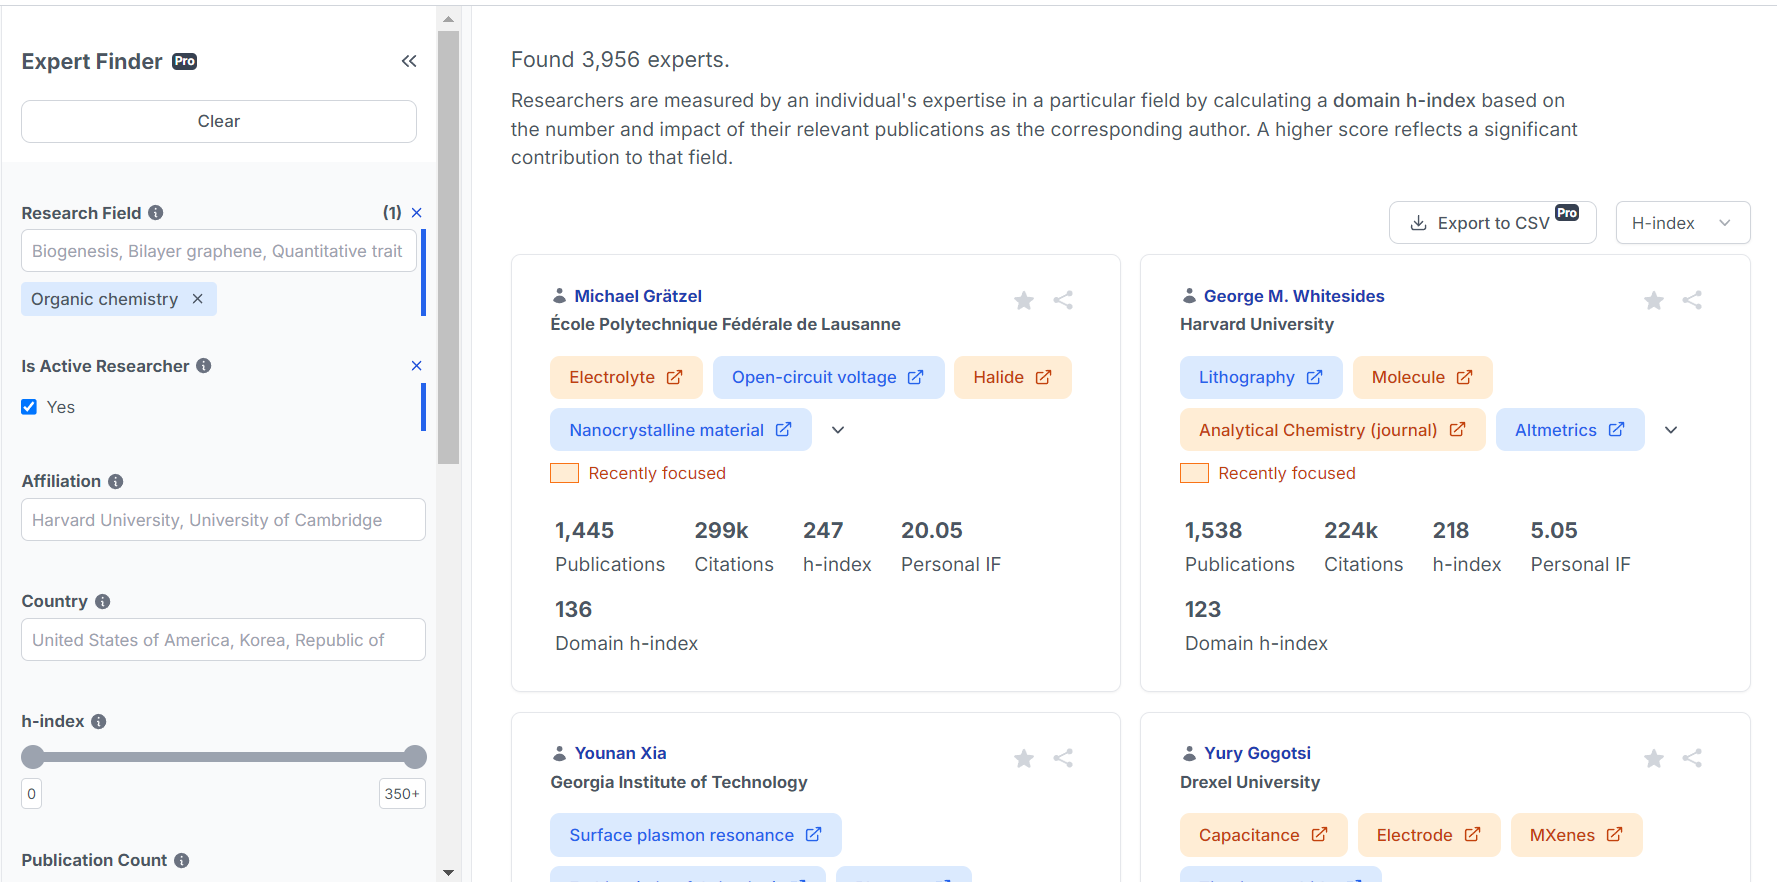
Task: Share Michael Grätzel's card
Action: (1063, 300)
